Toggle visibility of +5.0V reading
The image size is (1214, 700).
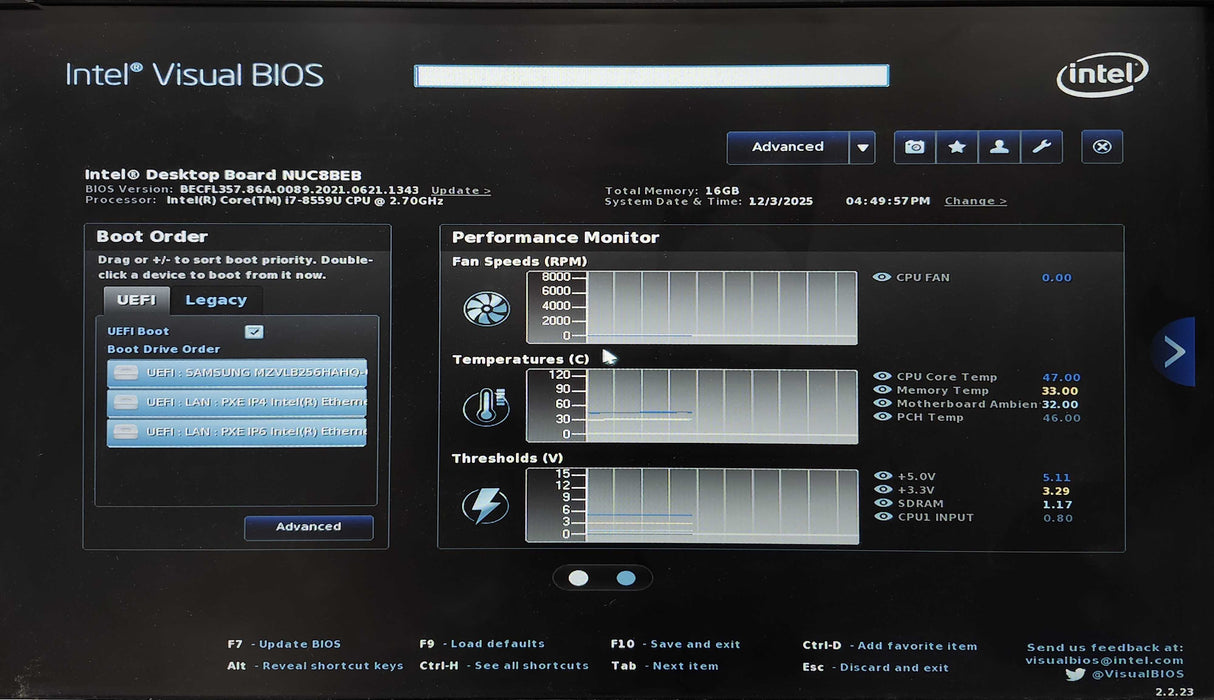point(882,477)
